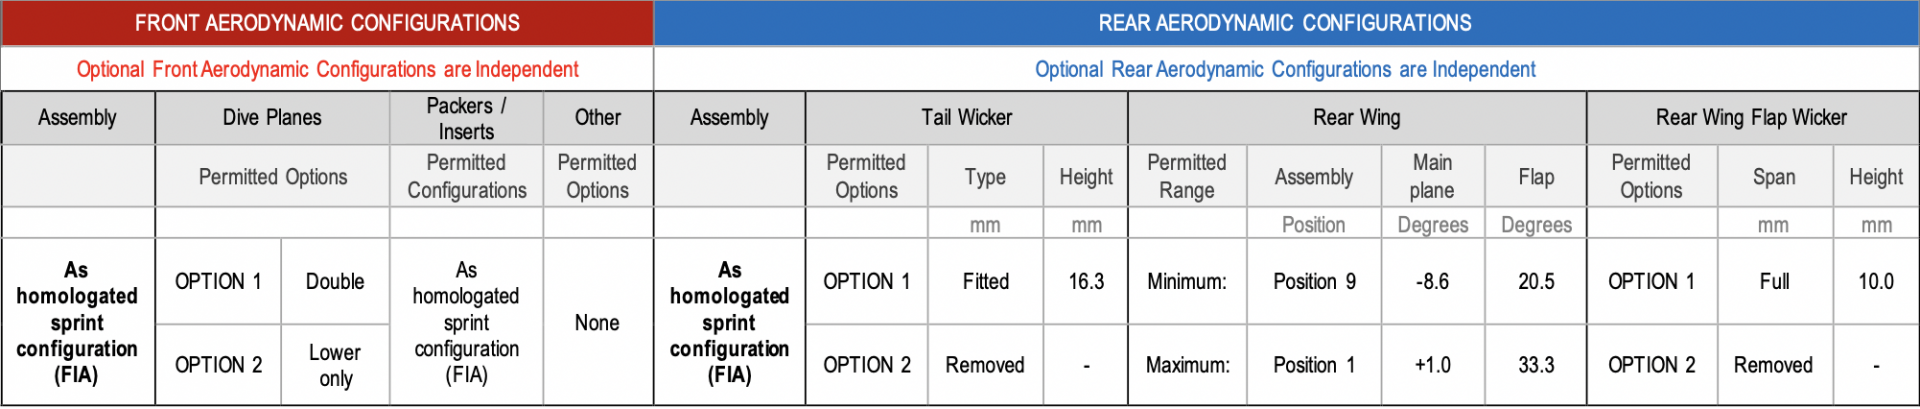Select the Tail Wicker column header
Screen dimensions: 1920x409
pyautogui.click(x=966, y=118)
